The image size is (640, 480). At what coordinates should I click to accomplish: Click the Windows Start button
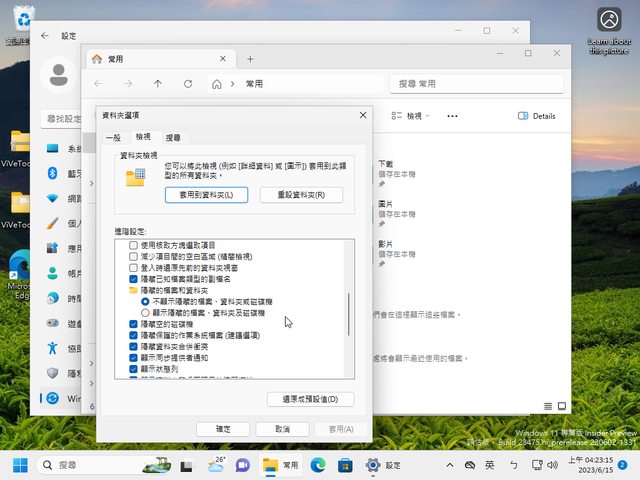[20, 465]
